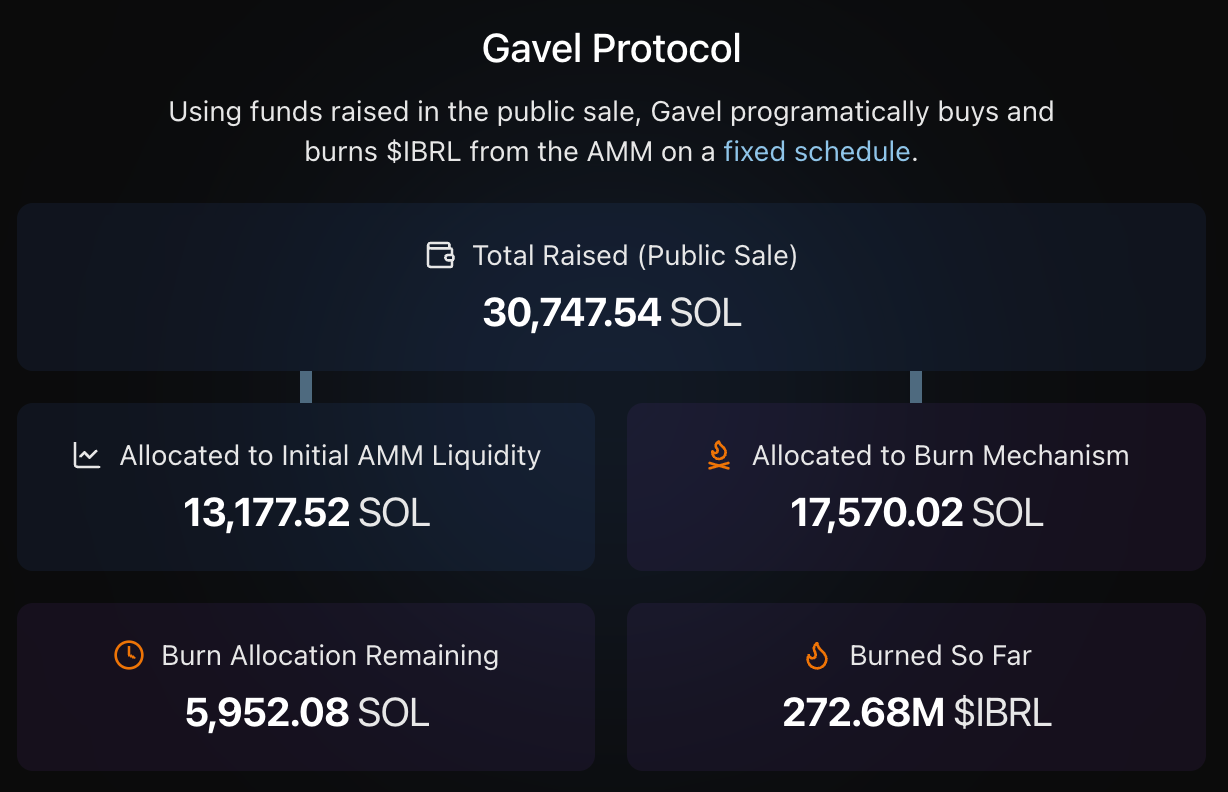Select the 5,952.08 SOL remaining value
Screen dimensions: 1228x792
pos(306,713)
